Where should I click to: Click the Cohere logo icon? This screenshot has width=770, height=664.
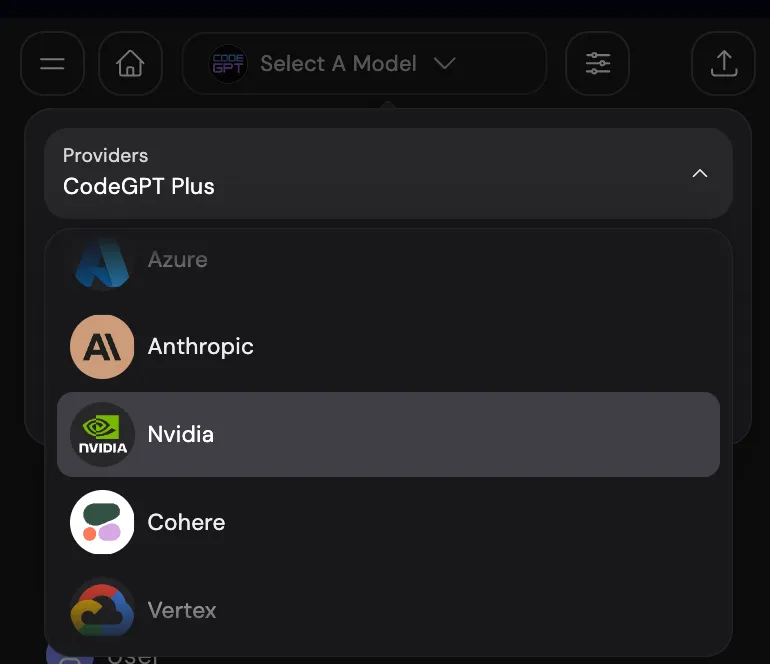102,522
